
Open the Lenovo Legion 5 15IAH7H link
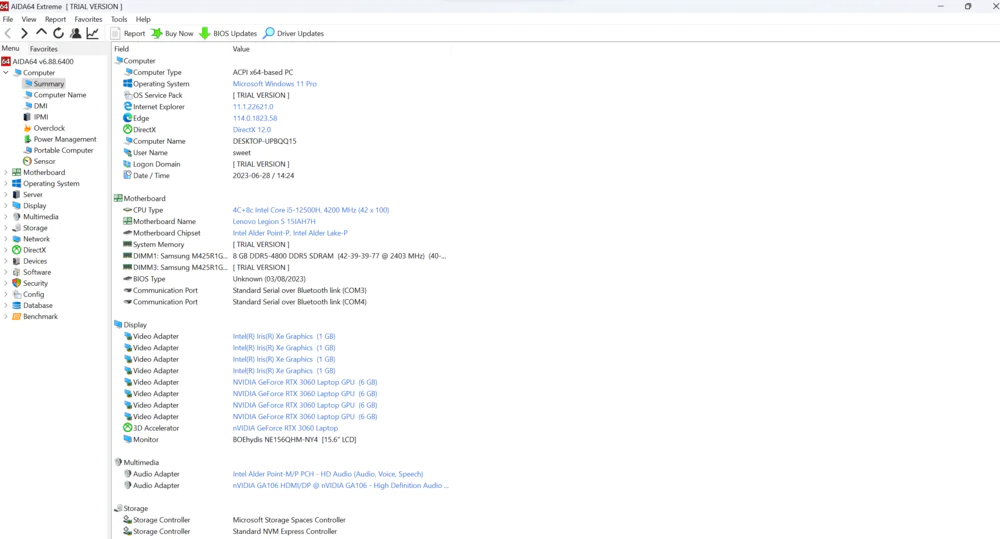[x=274, y=221]
